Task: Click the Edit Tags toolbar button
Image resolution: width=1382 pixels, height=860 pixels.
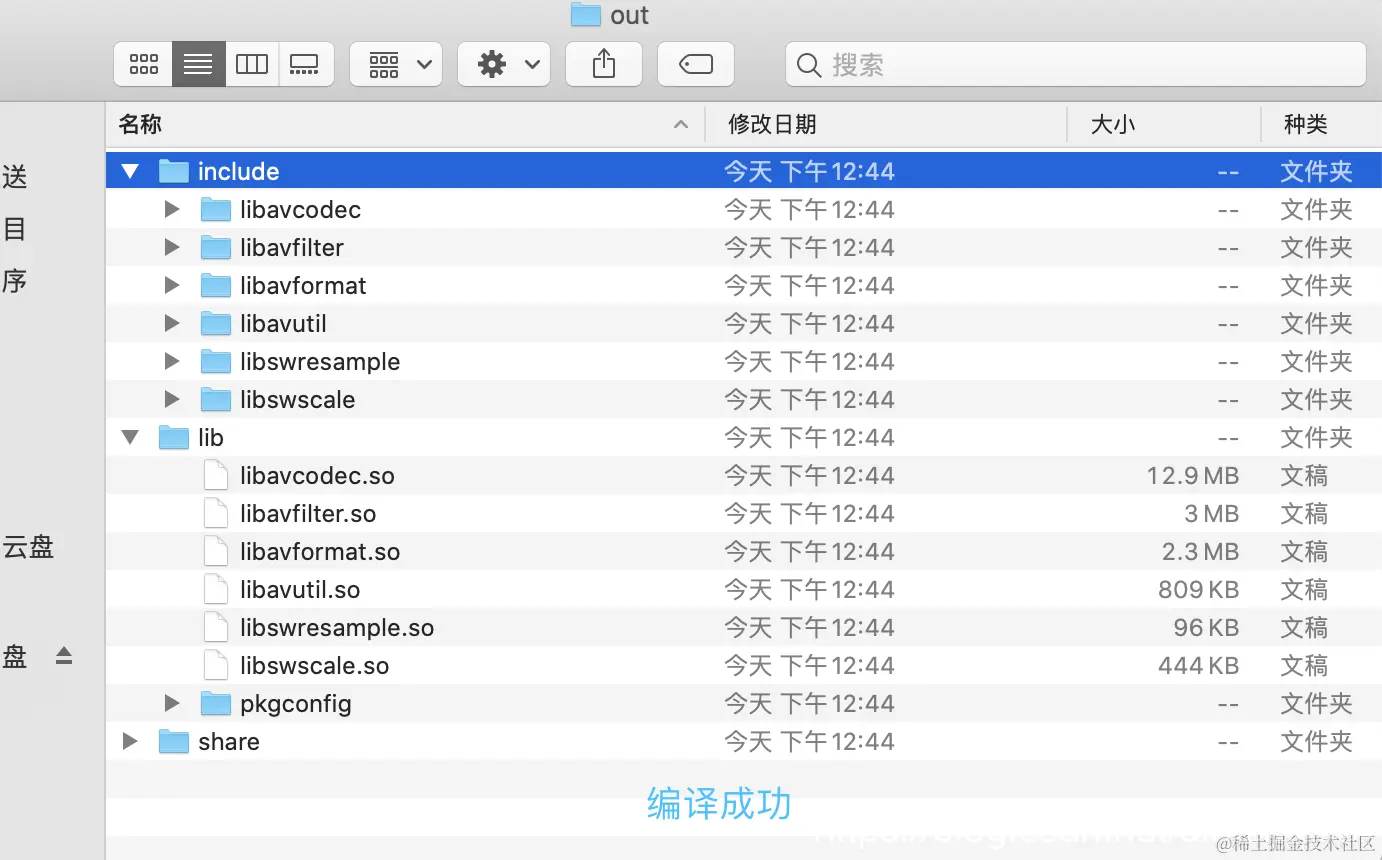Action: click(x=696, y=65)
